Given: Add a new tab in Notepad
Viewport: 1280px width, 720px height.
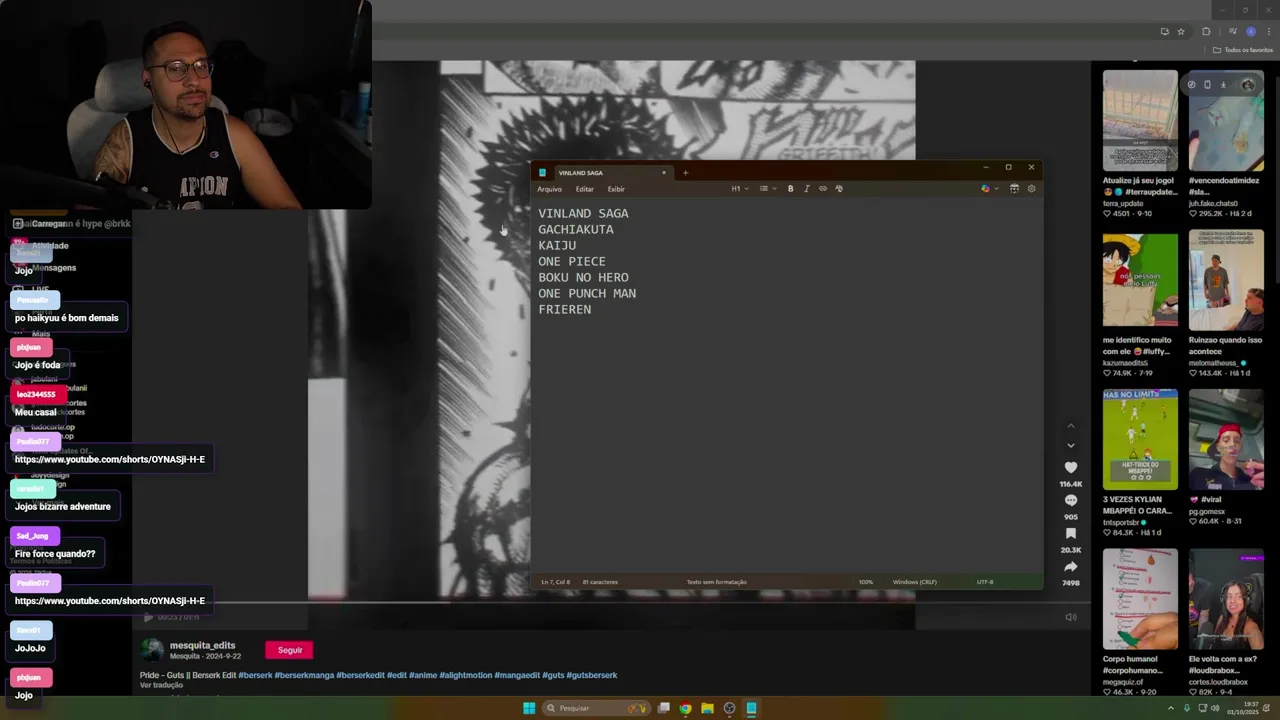Looking at the screenshot, I should 685,173.
